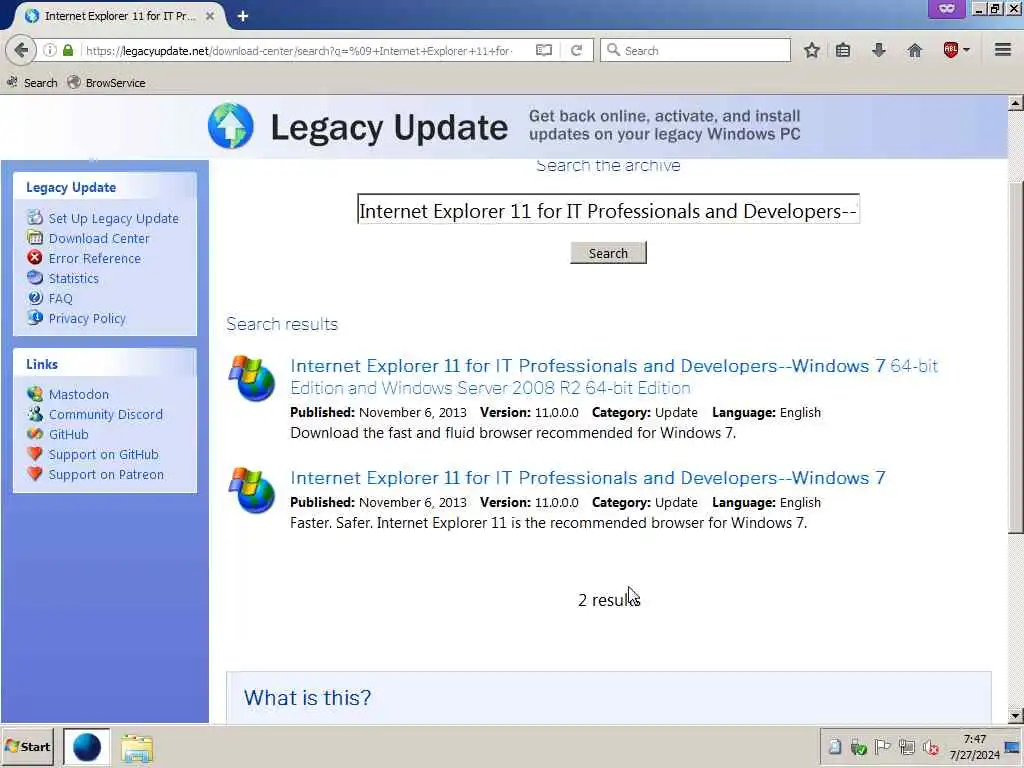Go back using the browser back arrow

pos(21,50)
